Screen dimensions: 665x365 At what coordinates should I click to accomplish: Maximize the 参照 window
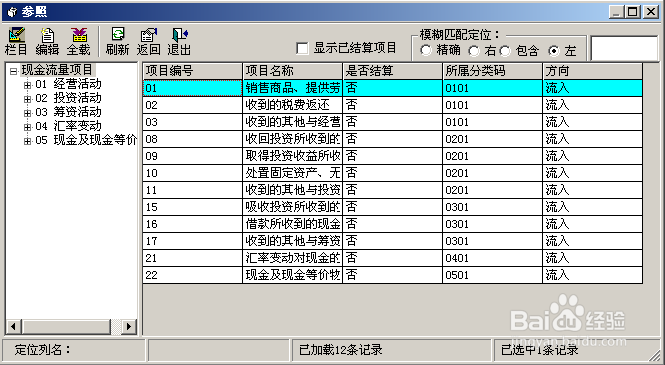tap(632, 11)
